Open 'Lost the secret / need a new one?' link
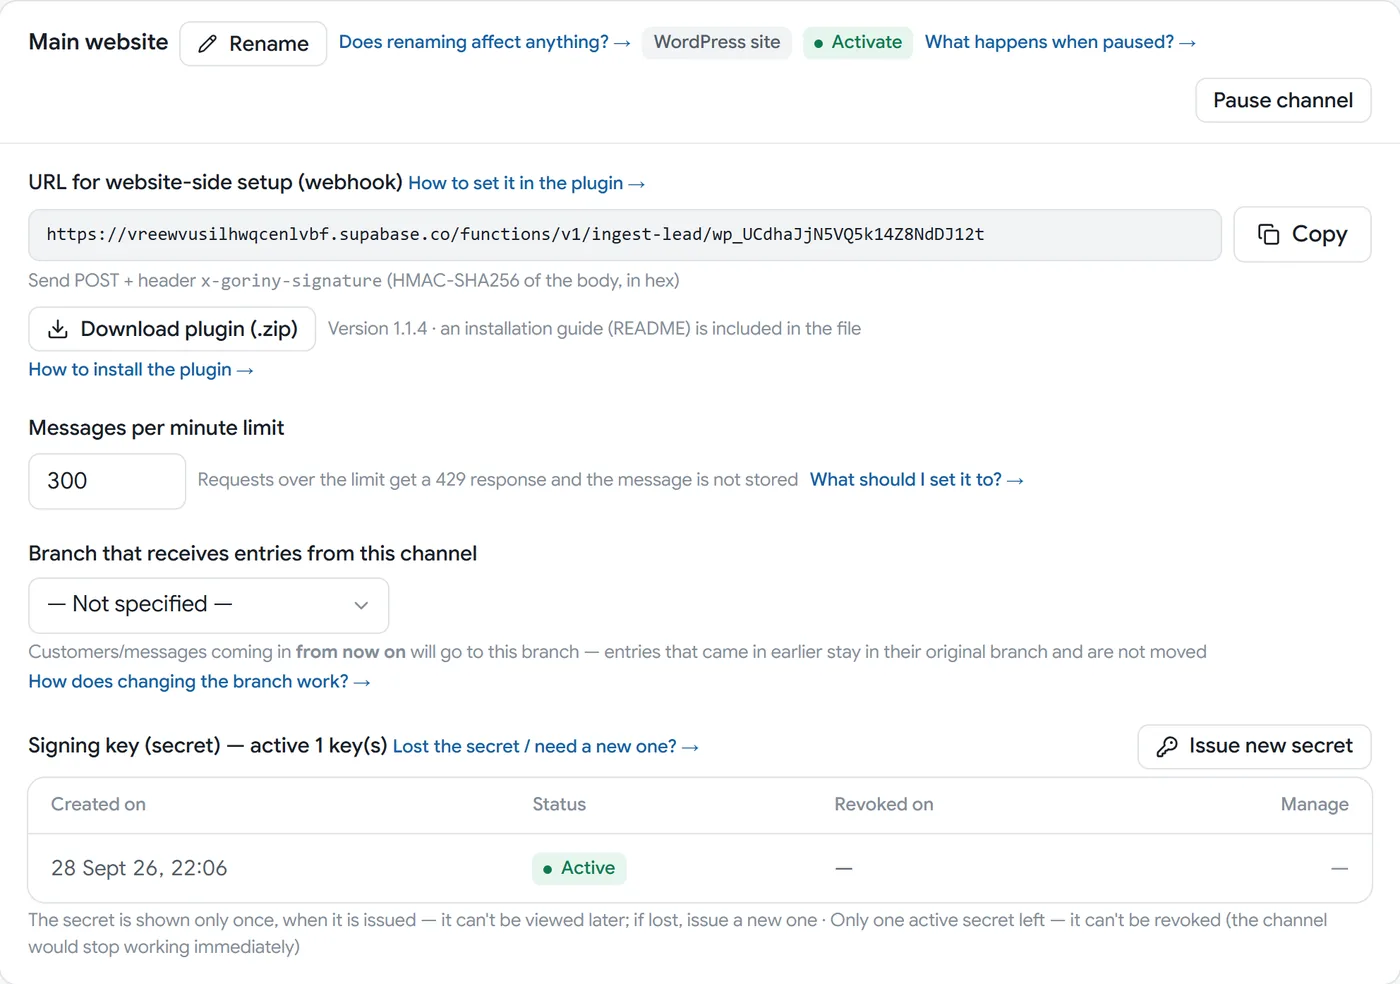The height and width of the screenshot is (984, 1400). (546, 747)
